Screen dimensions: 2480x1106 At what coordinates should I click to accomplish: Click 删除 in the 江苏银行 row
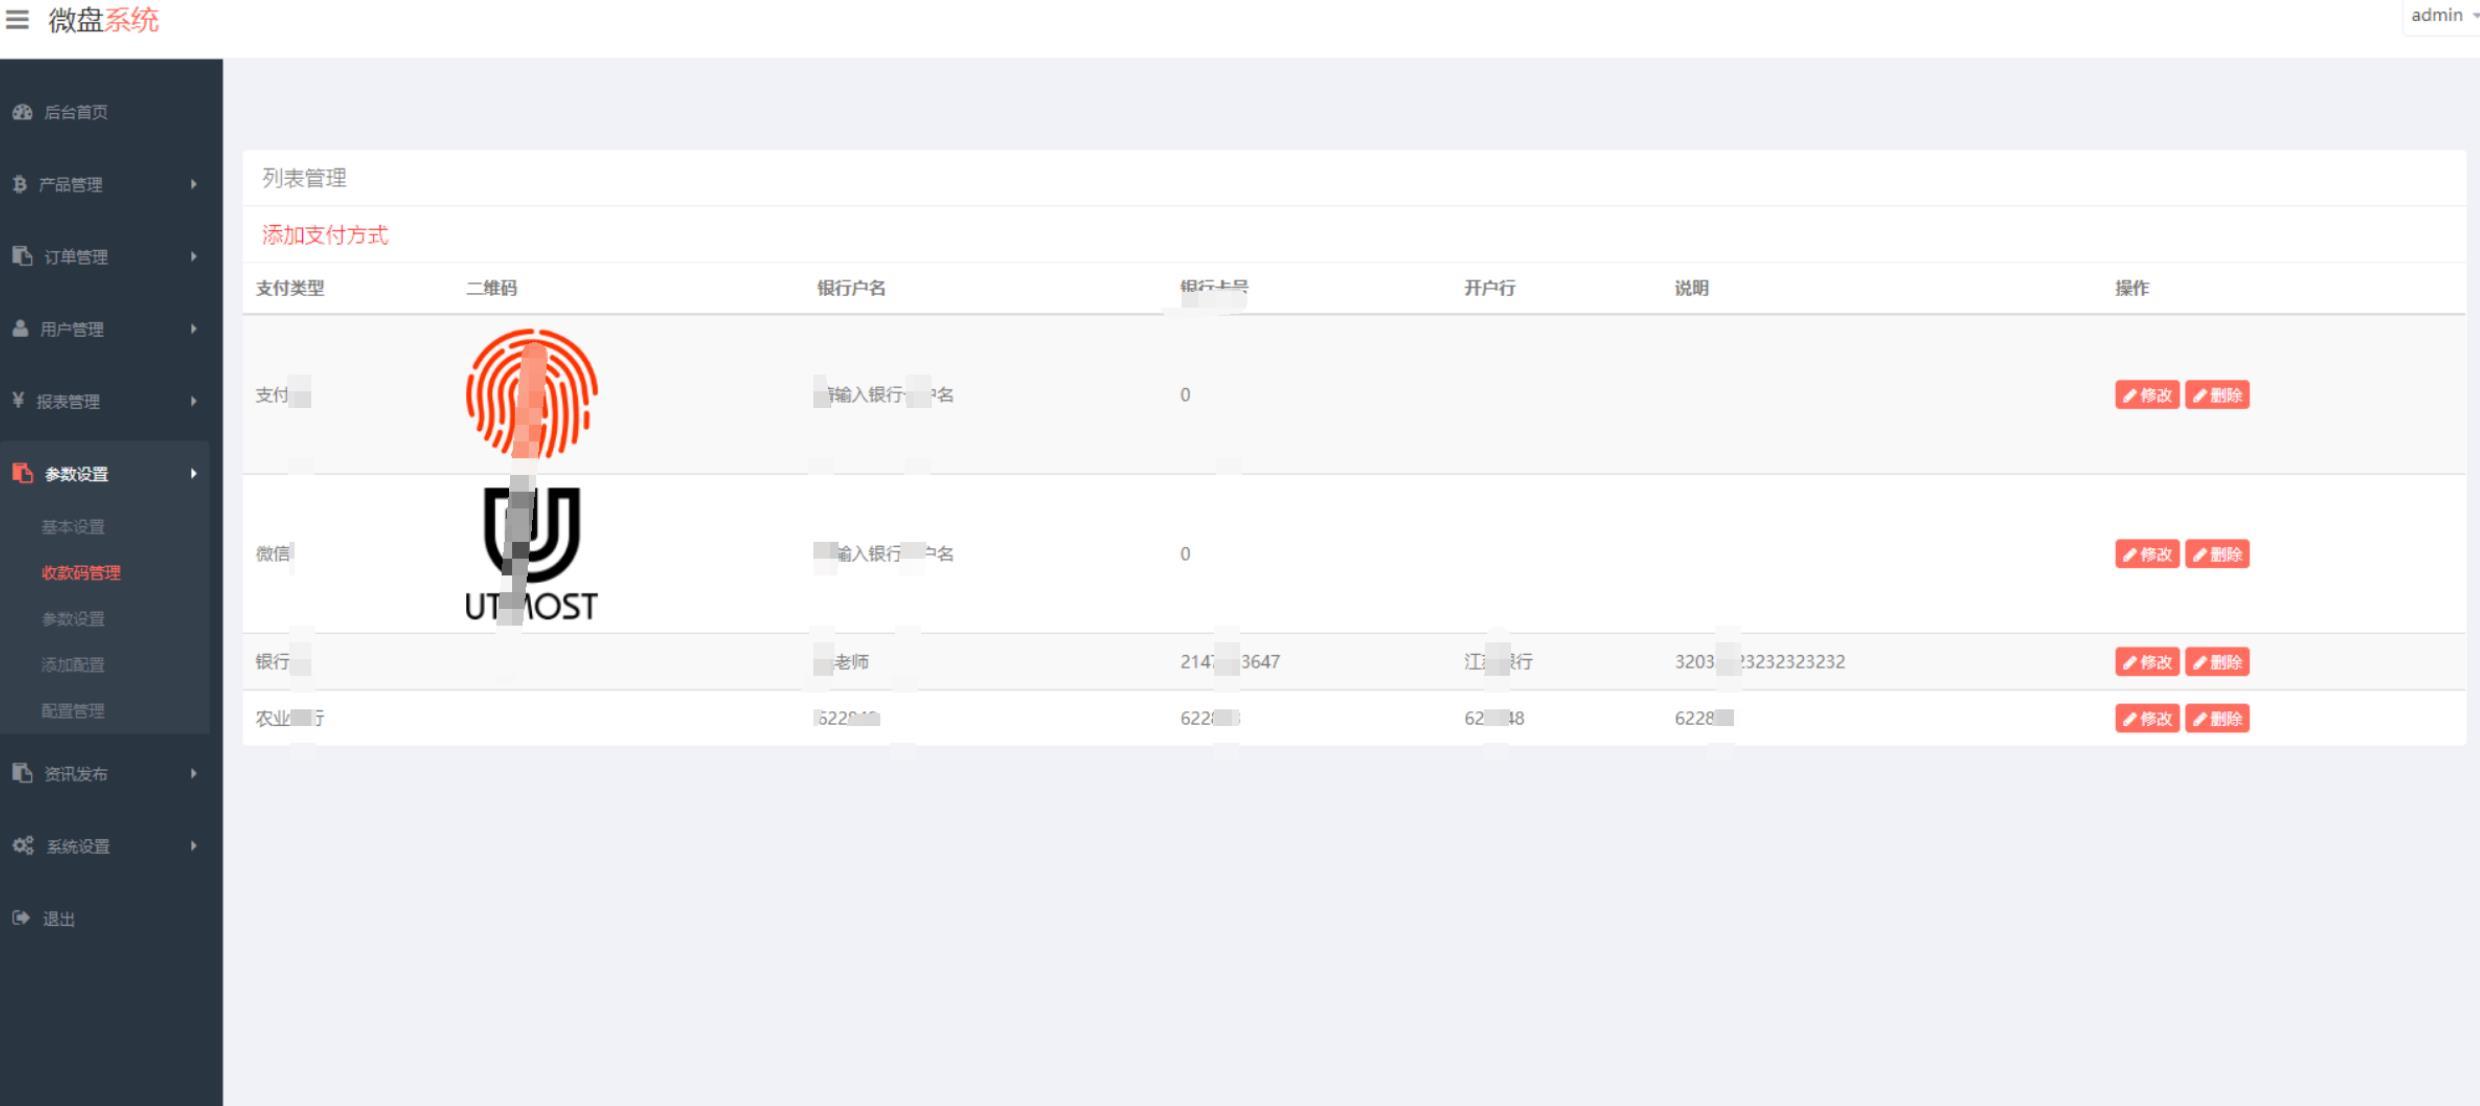(2217, 662)
